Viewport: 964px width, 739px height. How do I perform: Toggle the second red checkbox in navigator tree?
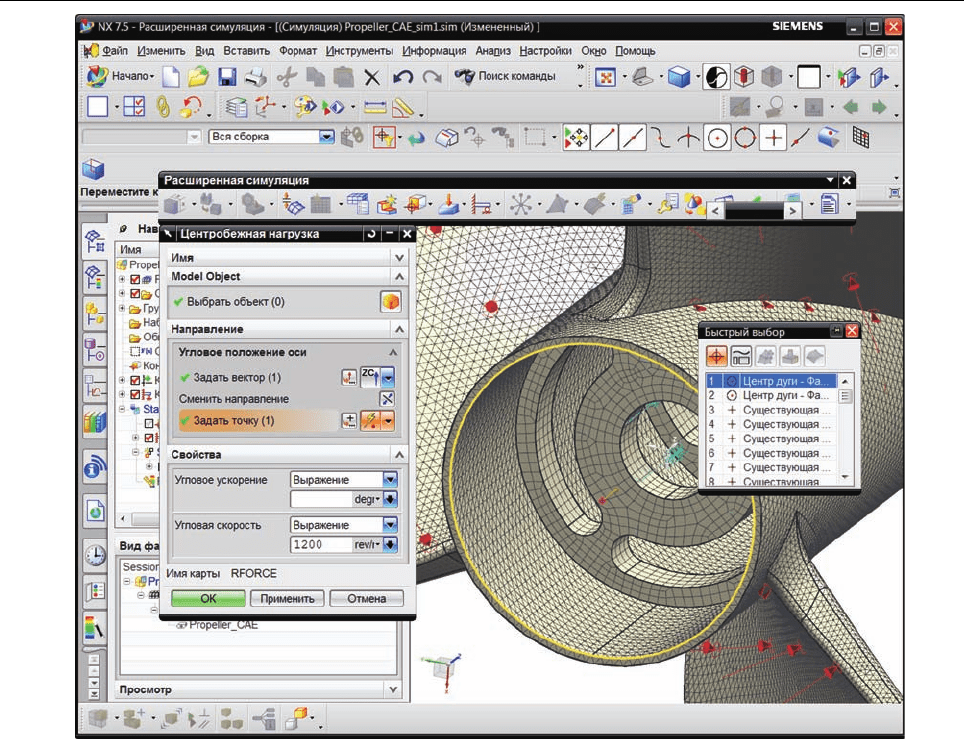click(135, 293)
